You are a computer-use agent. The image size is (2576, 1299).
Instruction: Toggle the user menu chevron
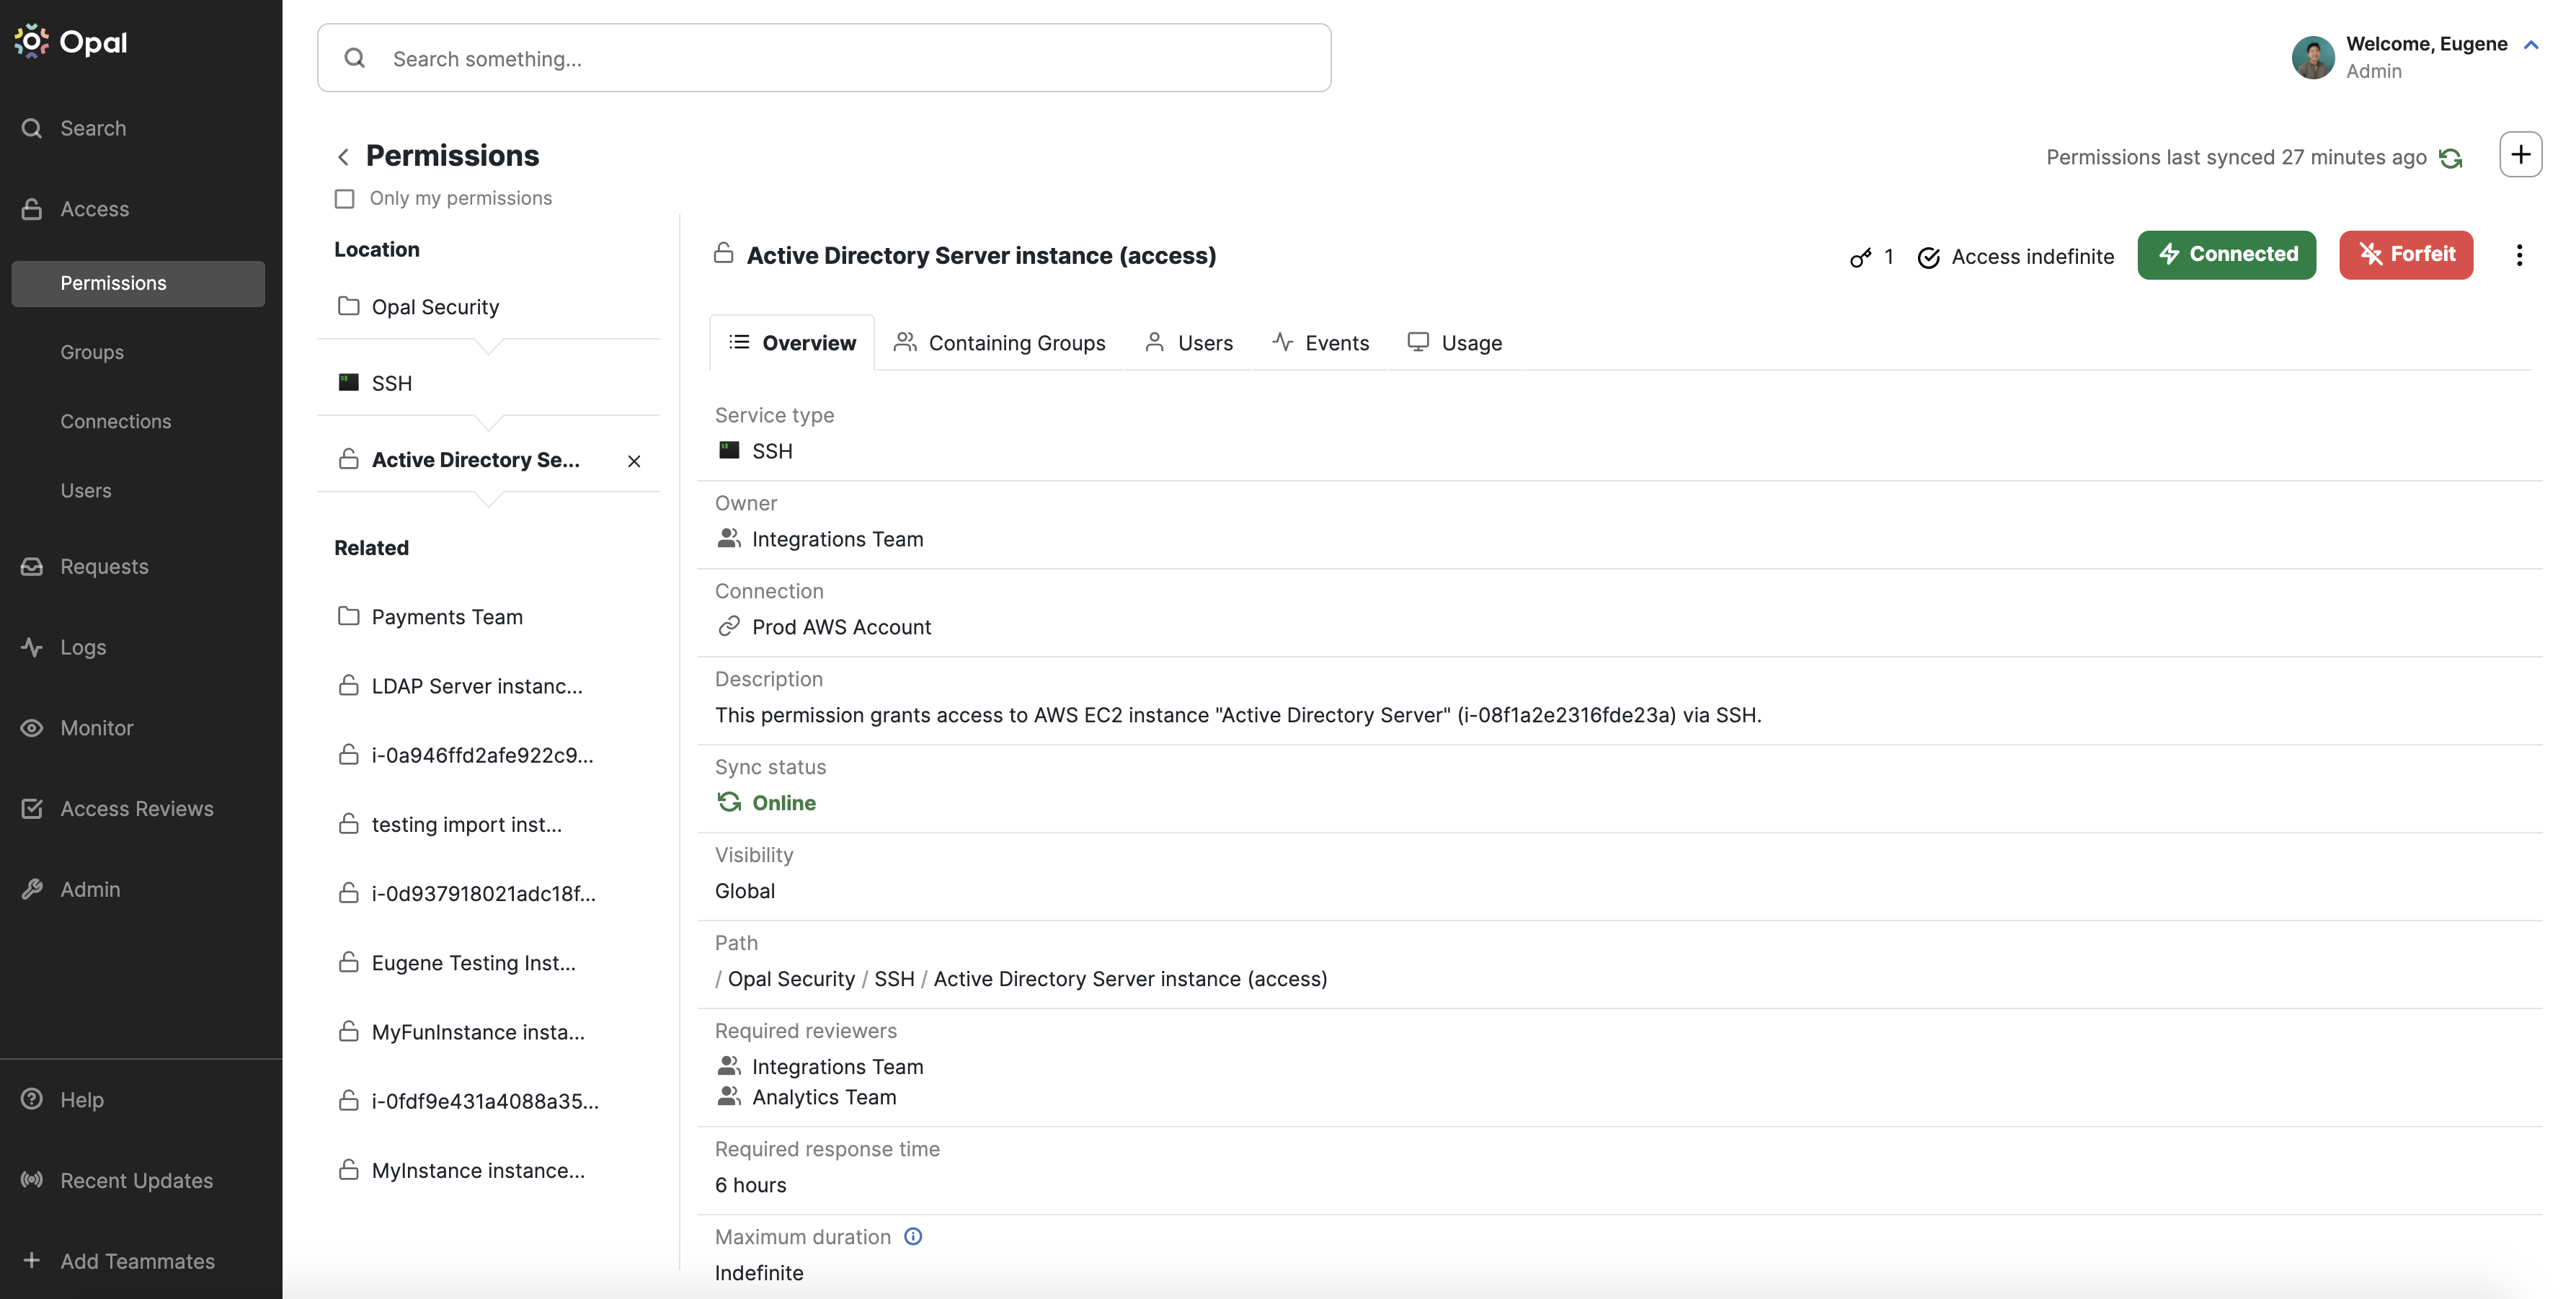pos(2531,44)
